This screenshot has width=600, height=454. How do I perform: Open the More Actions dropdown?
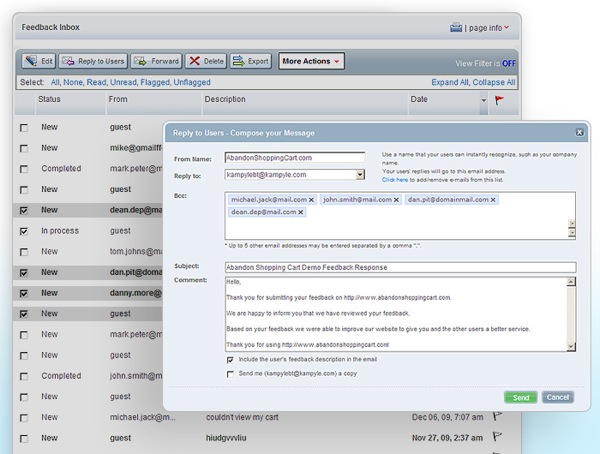(x=311, y=61)
